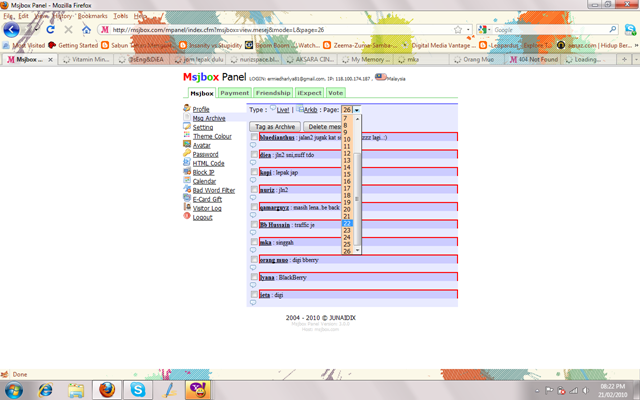Image resolution: width=640 pixels, height=400 pixels.
Task: Click the Password key icon
Action: (x=187, y=153)
